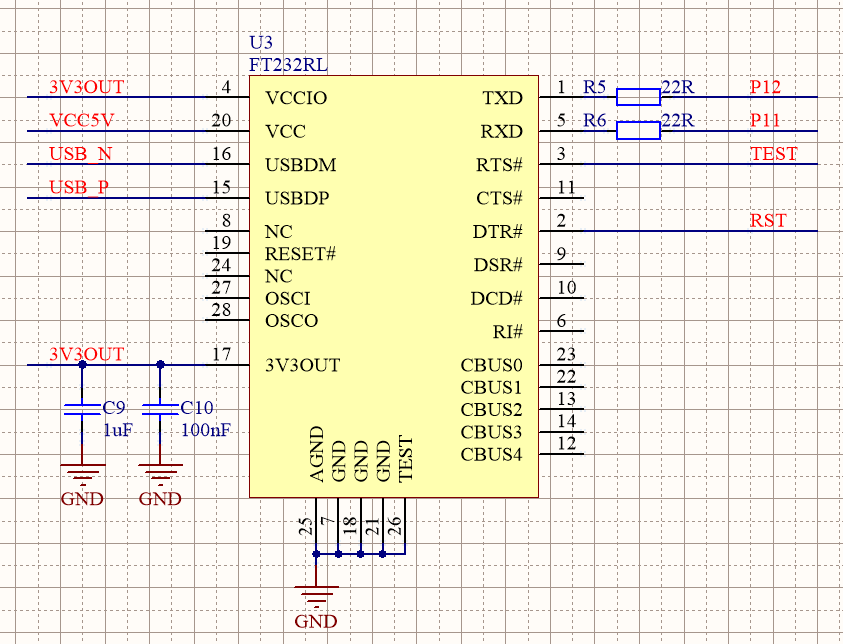Select the wire junction dot above C10
843x644 pixels.
[x=160, y=365]
